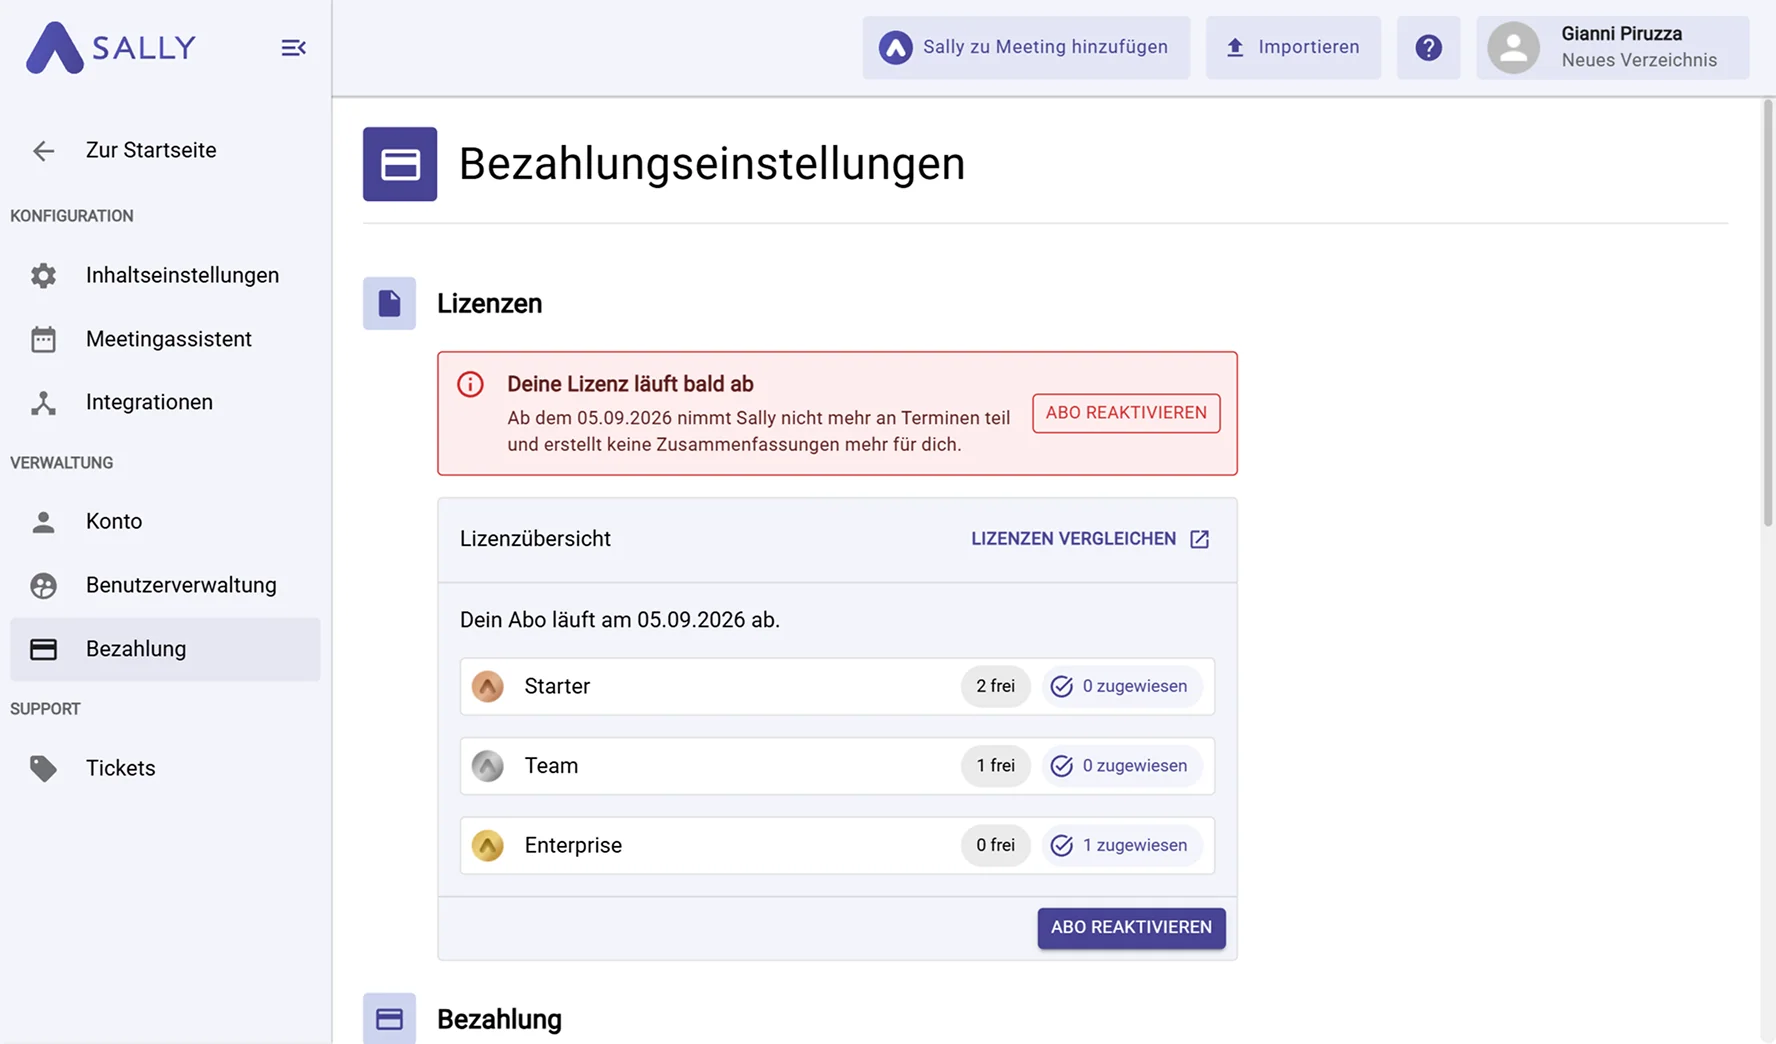Open help question mark
The width and height of the screenshot is (1776, 1044).
tap(1428, 47)
